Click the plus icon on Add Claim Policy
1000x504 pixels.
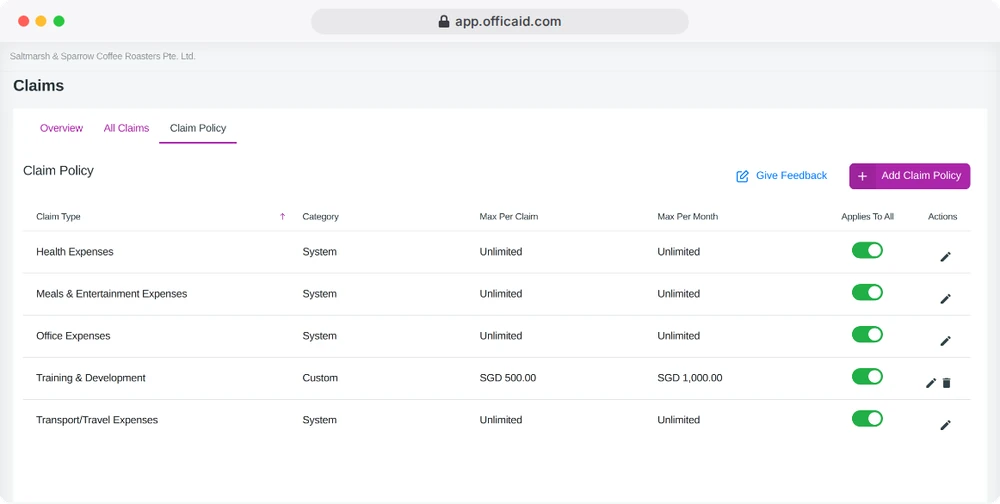point(862,176)
